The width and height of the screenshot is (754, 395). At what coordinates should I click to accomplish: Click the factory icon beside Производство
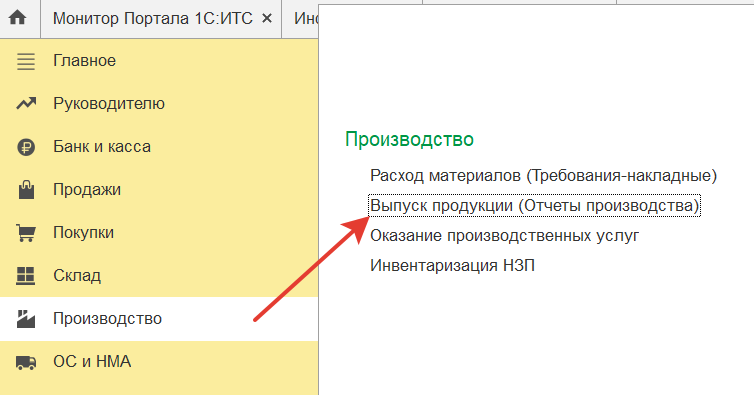coord(26,319)
